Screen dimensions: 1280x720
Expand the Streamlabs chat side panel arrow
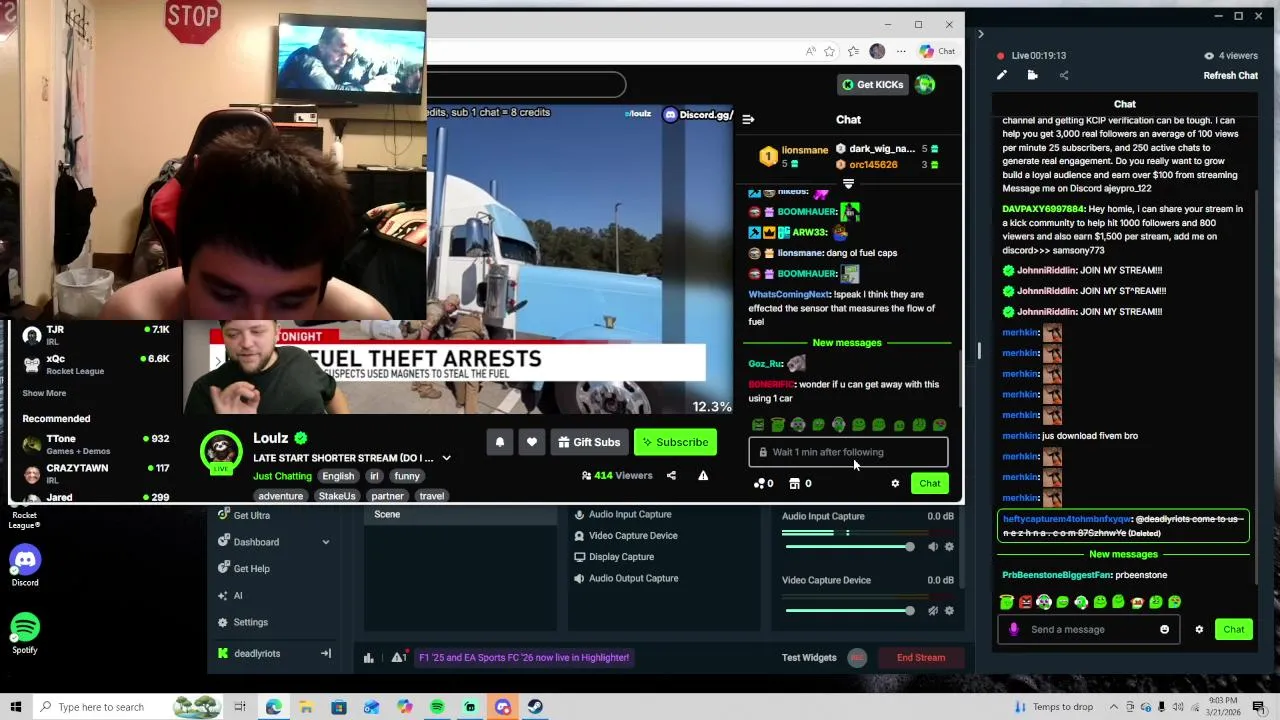980,34
